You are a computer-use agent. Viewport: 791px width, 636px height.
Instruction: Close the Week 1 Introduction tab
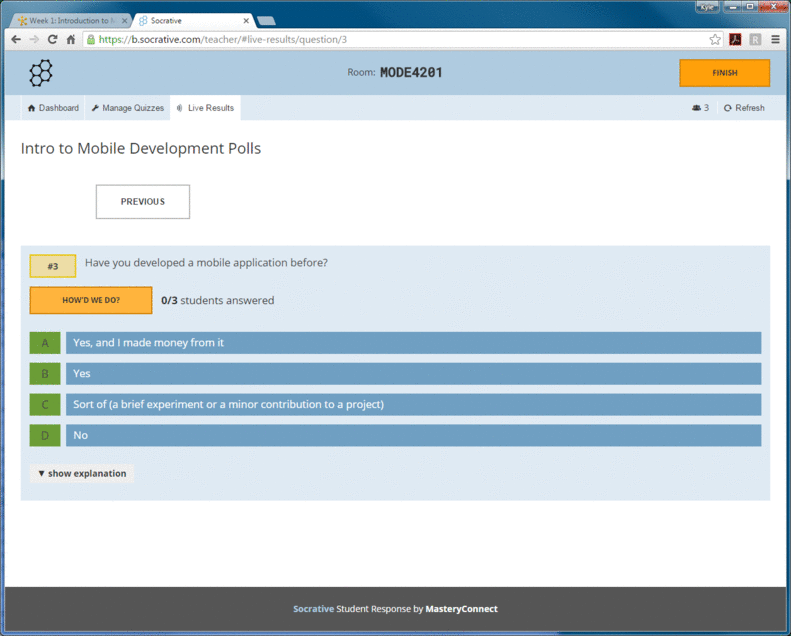coord(125,21)
